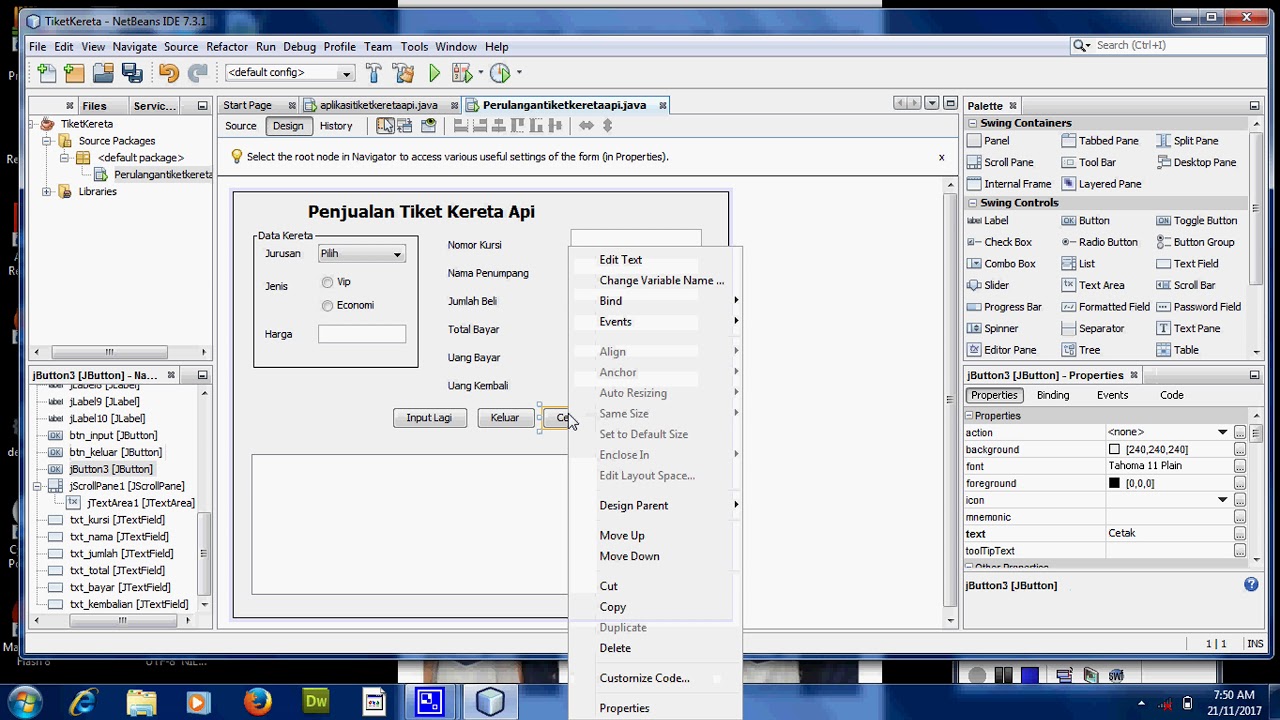Open the action property dropdown
The height and width of the screenshot is (720, 1280).
click(1222, 433)
